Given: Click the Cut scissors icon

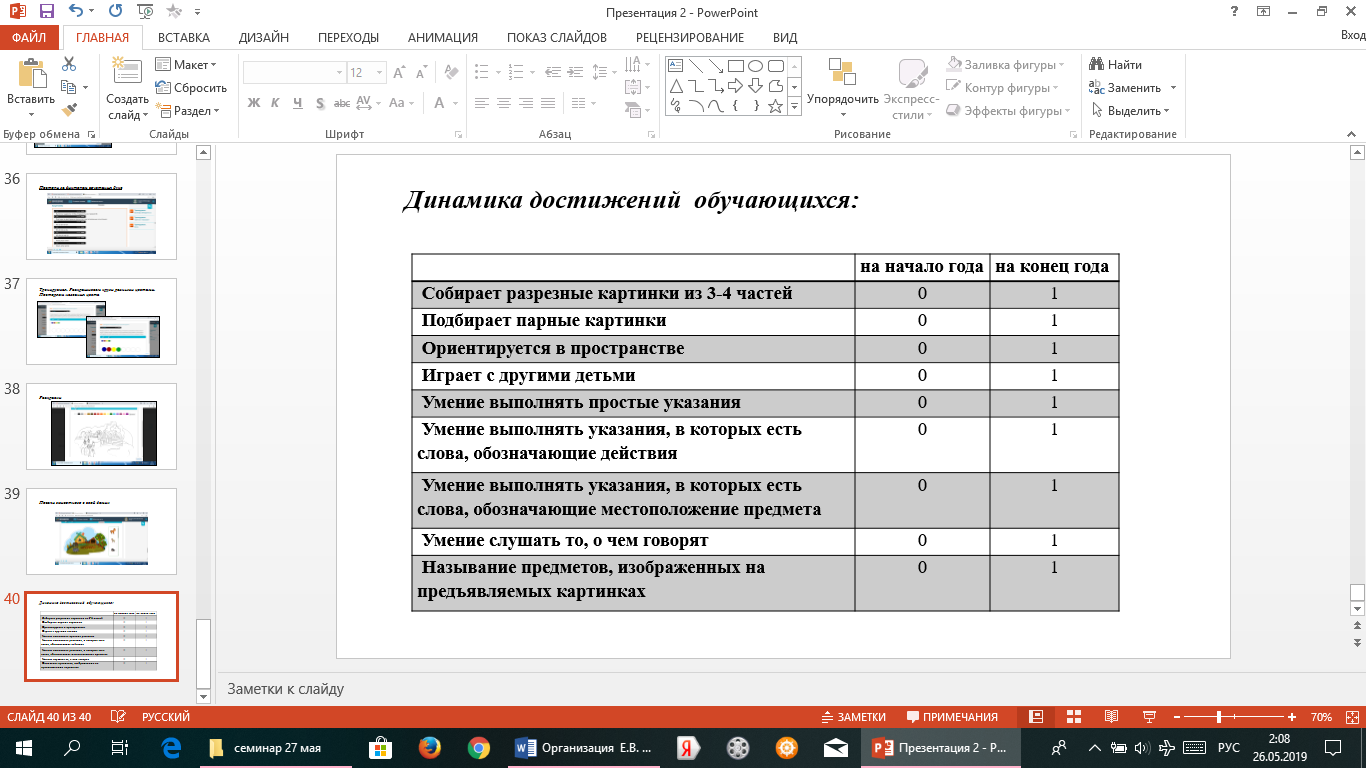Looking at the screenshot, I should coord(69,63).
